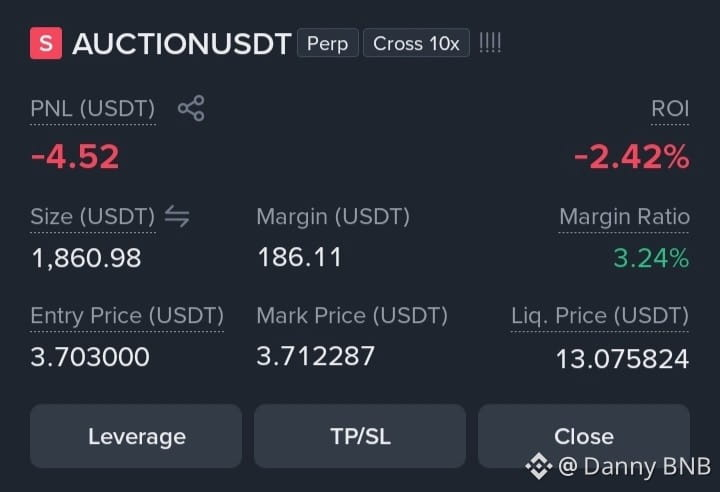Toggle the Size unit swap arrows
This screenshot has height=492, width=720.
coord(177,216)
